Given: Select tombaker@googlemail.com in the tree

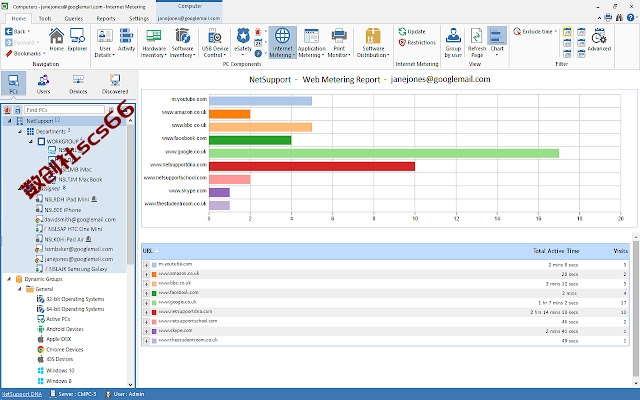Looking at the screenshot, I should click(79, 249).
